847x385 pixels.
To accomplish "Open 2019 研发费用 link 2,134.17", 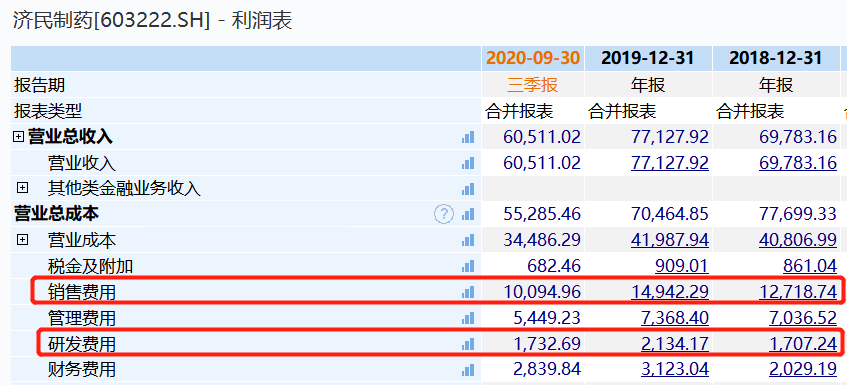I will click(x=675, y=343).
